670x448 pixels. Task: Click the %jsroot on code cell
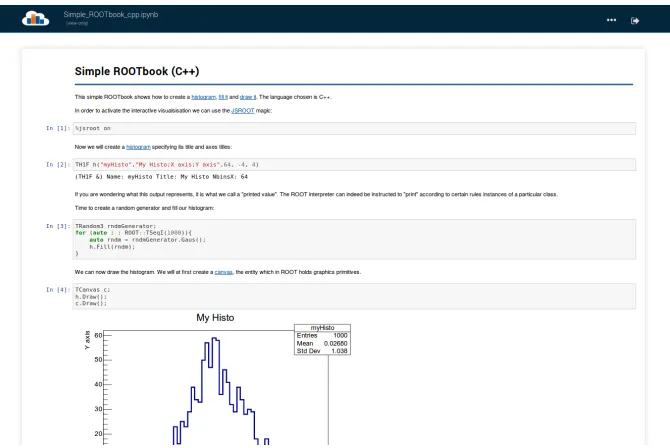pos(354,128)
